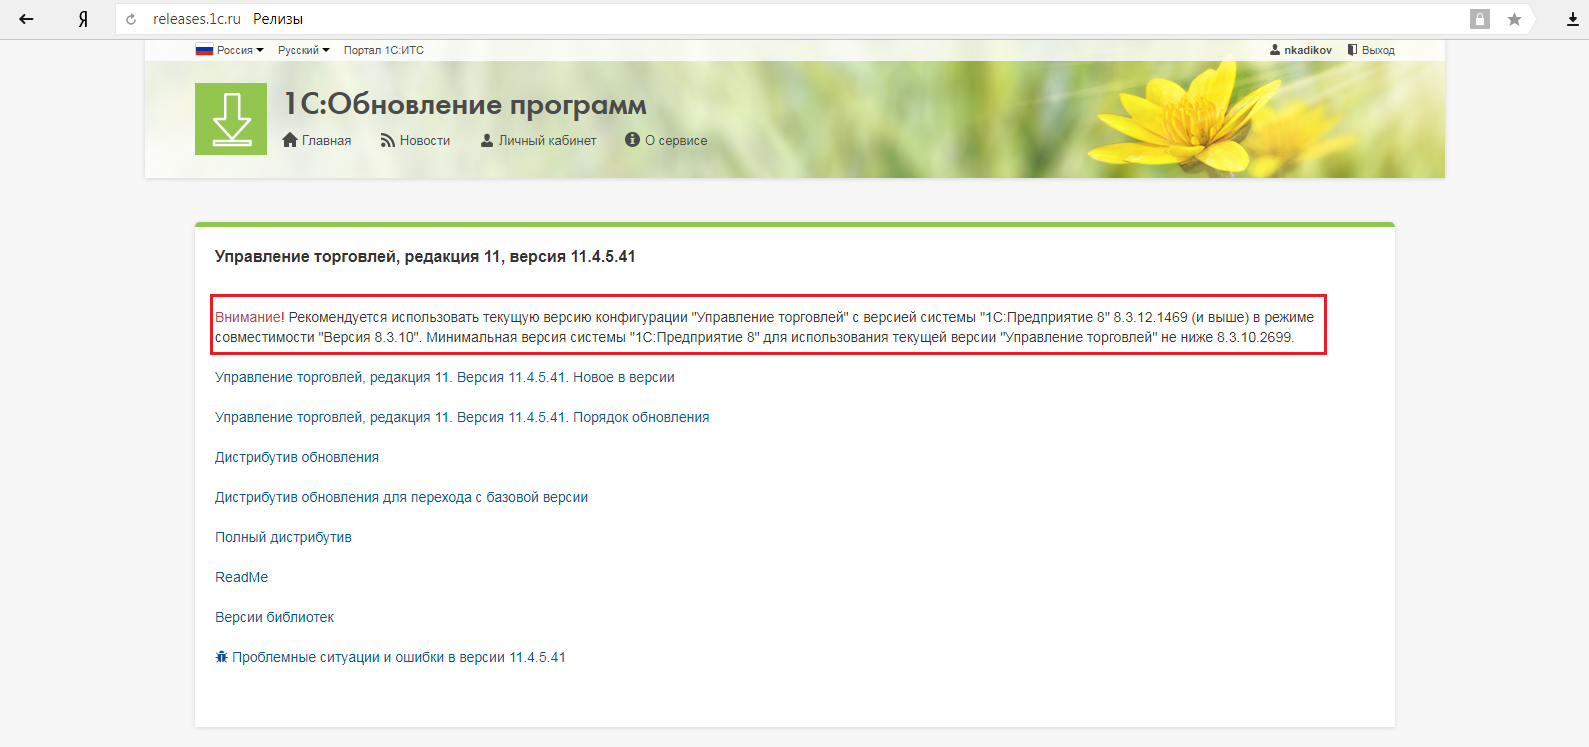Open the 'Порядок обновления' link
Screen dimensions: 1589x747
pyautogui.click(x=462, y=417)
